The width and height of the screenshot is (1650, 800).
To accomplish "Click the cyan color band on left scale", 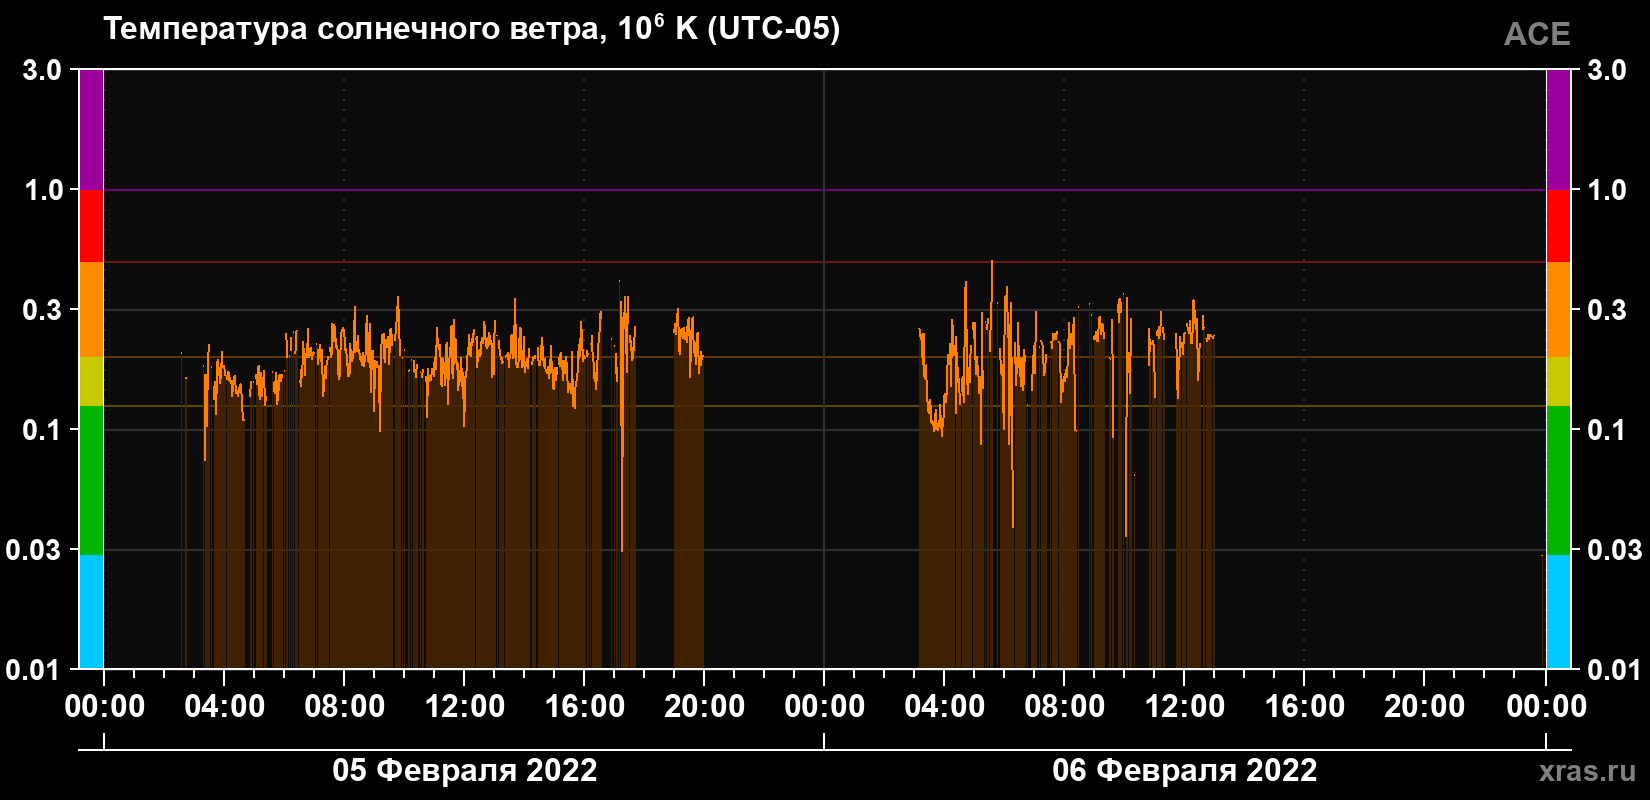I will click(91, 612).
